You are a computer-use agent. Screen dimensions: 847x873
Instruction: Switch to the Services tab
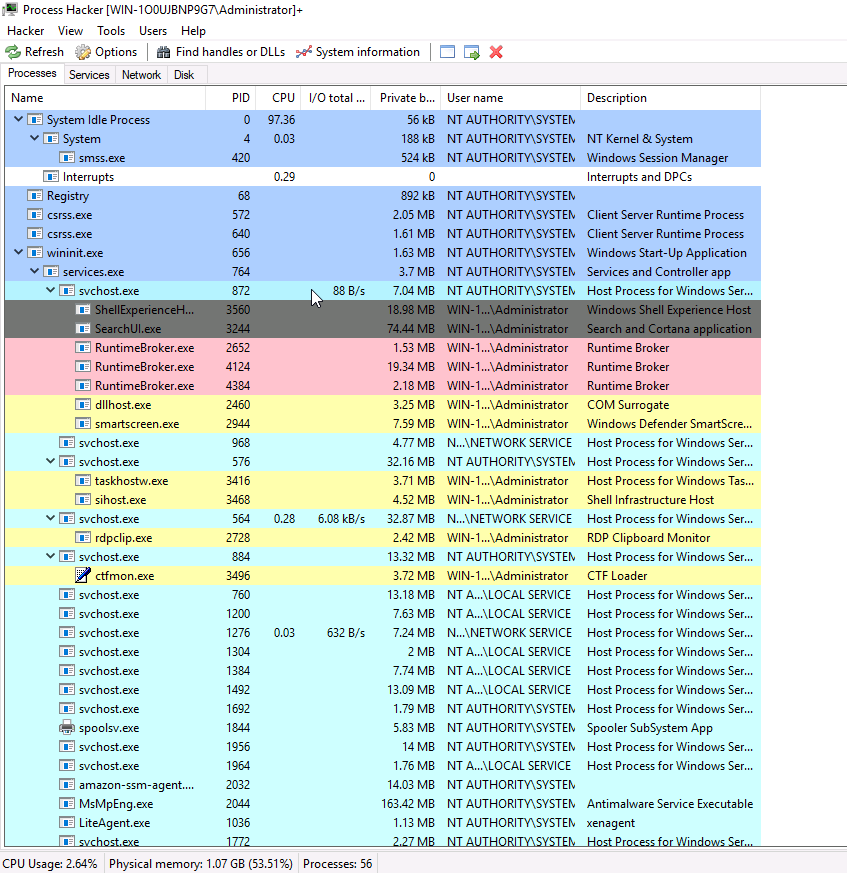pos(89,75)
